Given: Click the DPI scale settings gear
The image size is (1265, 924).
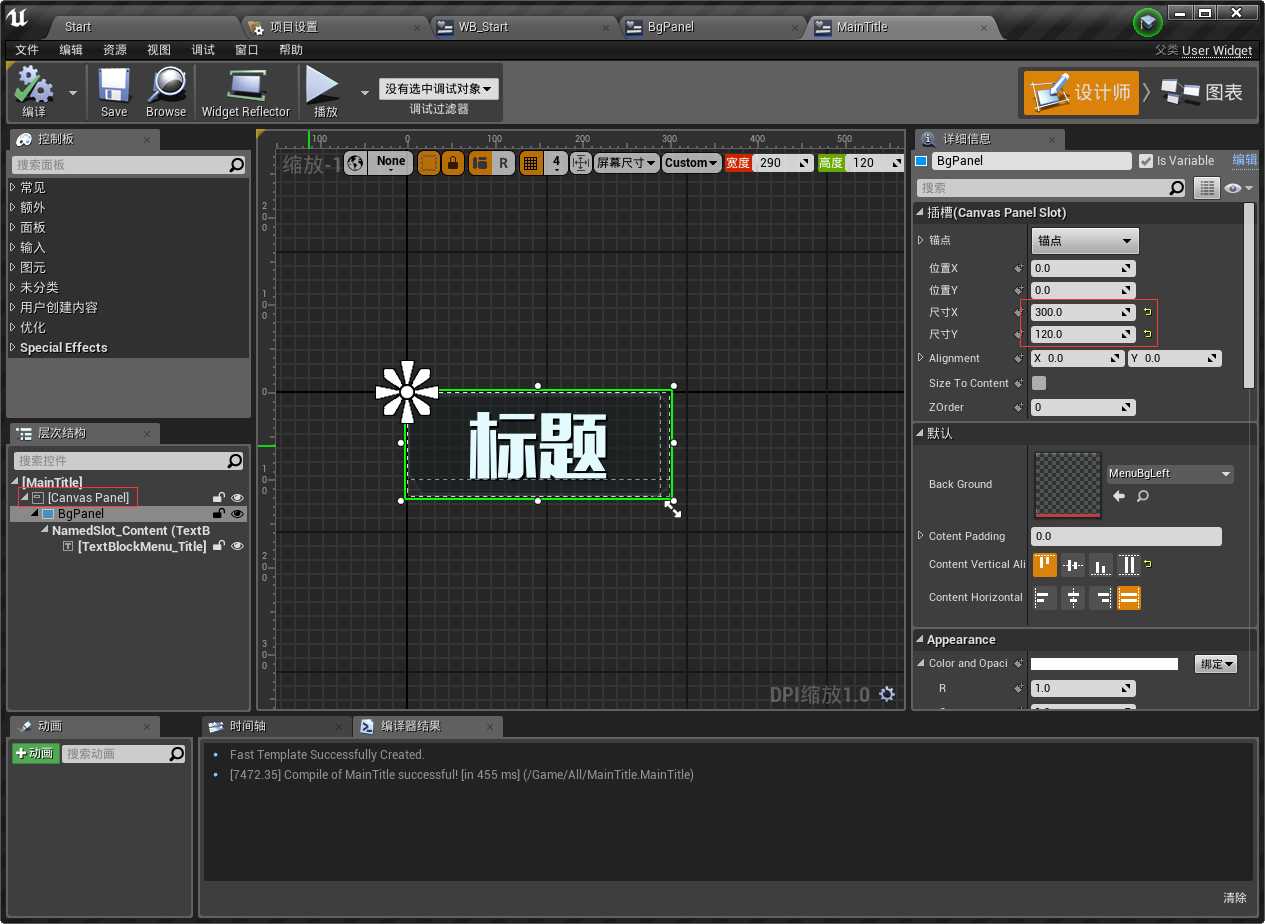Looking at the screenshot, I should coord(886,694).
